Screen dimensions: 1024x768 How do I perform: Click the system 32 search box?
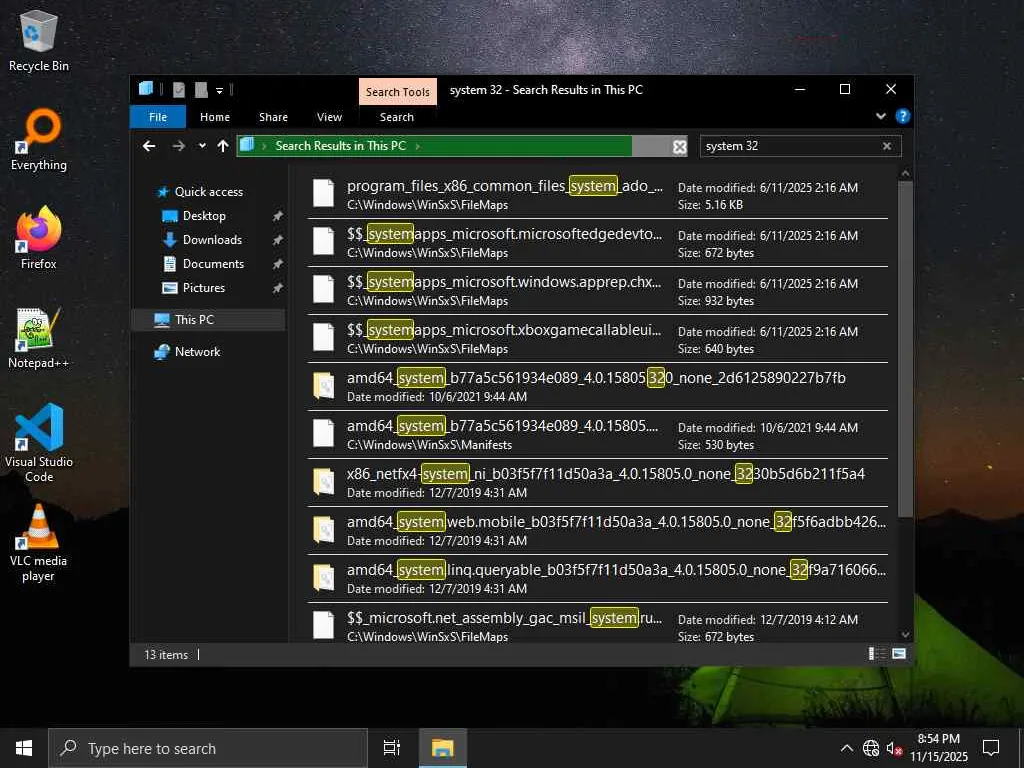792,146
